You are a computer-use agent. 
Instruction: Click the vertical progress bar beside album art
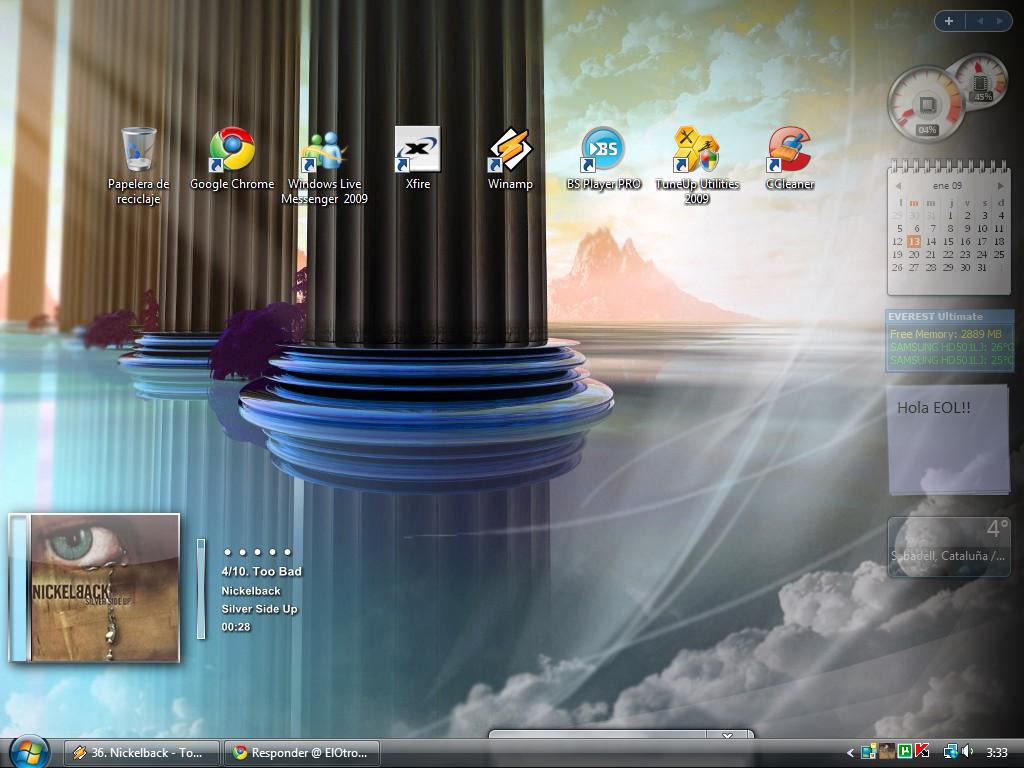(201, 588)
